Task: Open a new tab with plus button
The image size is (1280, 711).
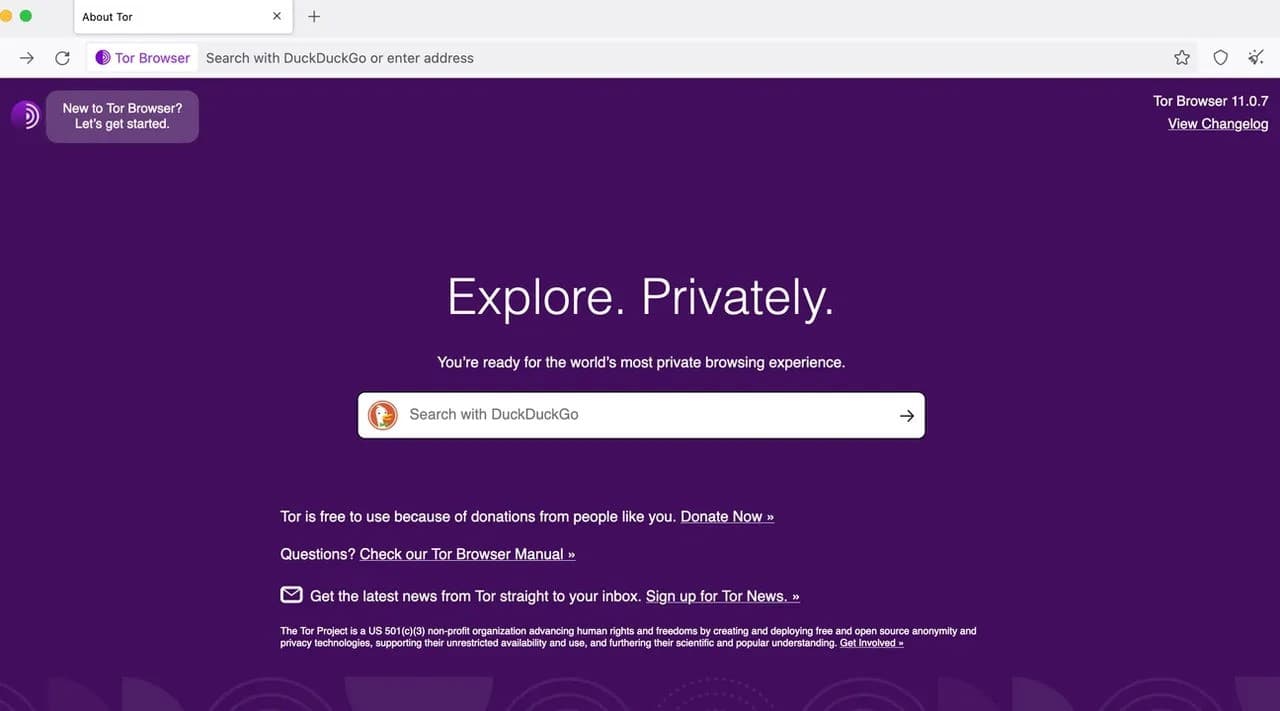Action: coord(314,17)
